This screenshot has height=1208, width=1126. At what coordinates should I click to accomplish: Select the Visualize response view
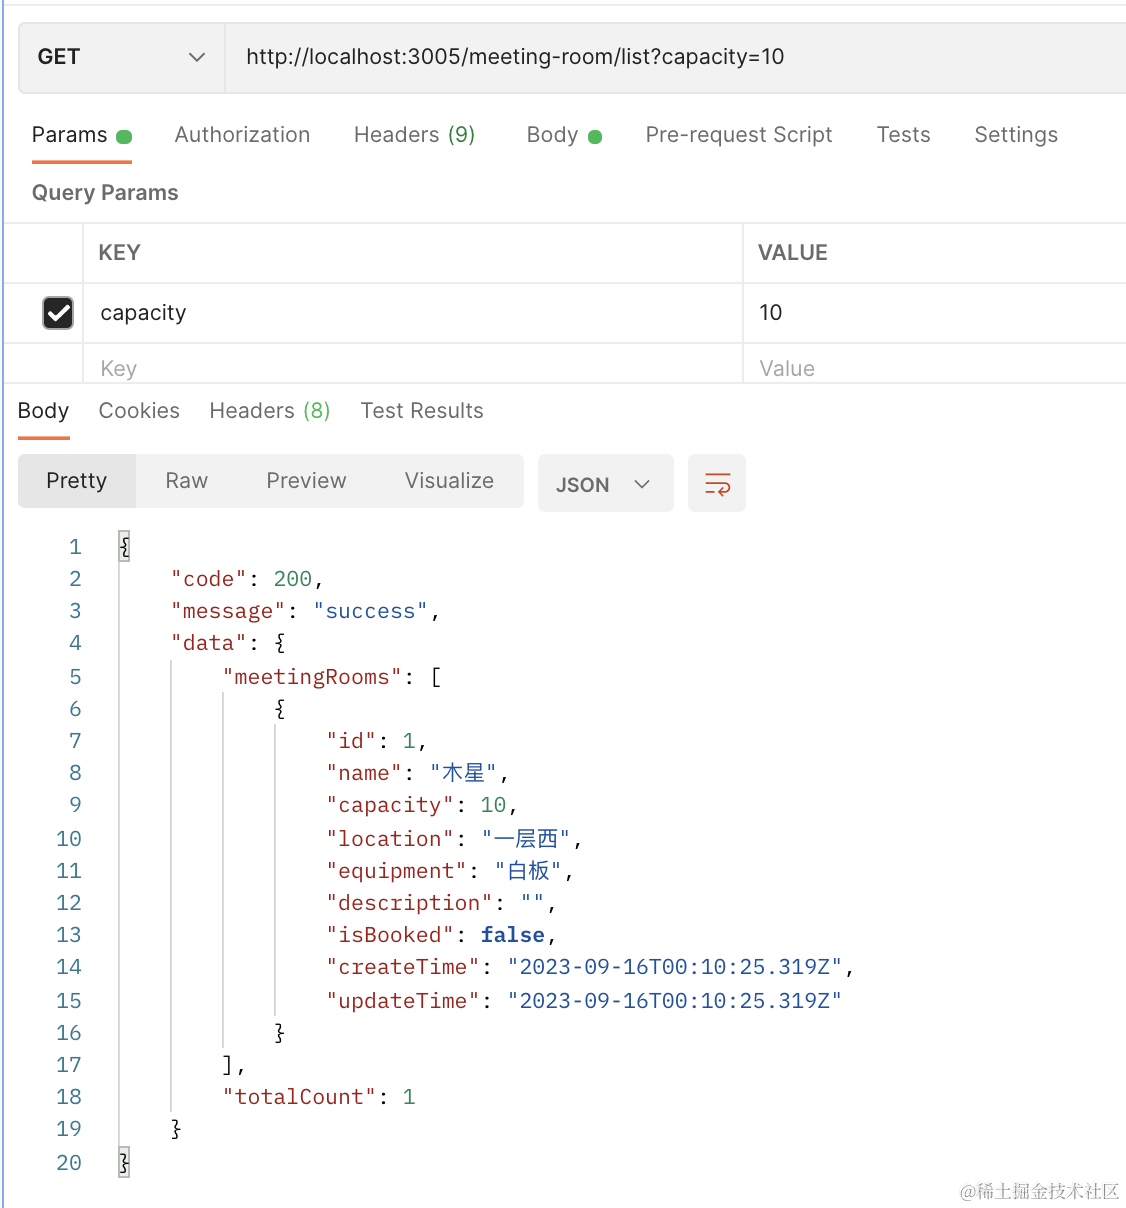449,481
